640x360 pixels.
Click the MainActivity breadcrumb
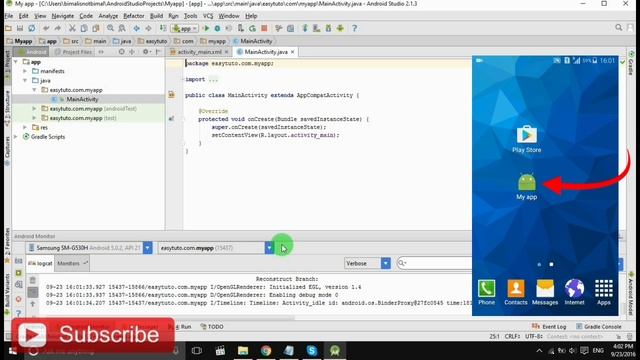tap(252, 41)
